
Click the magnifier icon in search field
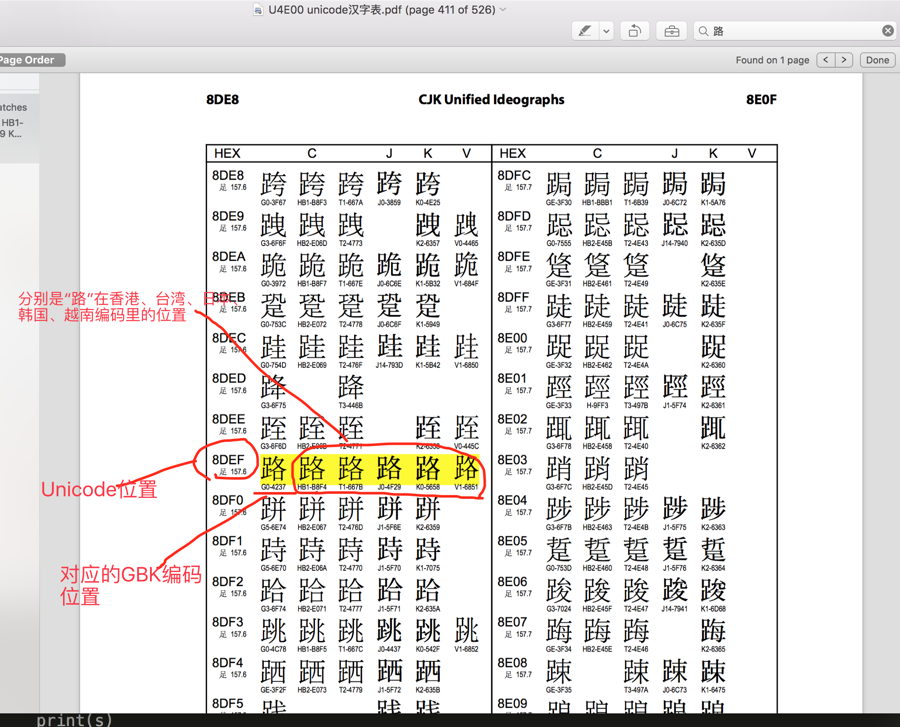pyautogui.click(x=704, y=31)
